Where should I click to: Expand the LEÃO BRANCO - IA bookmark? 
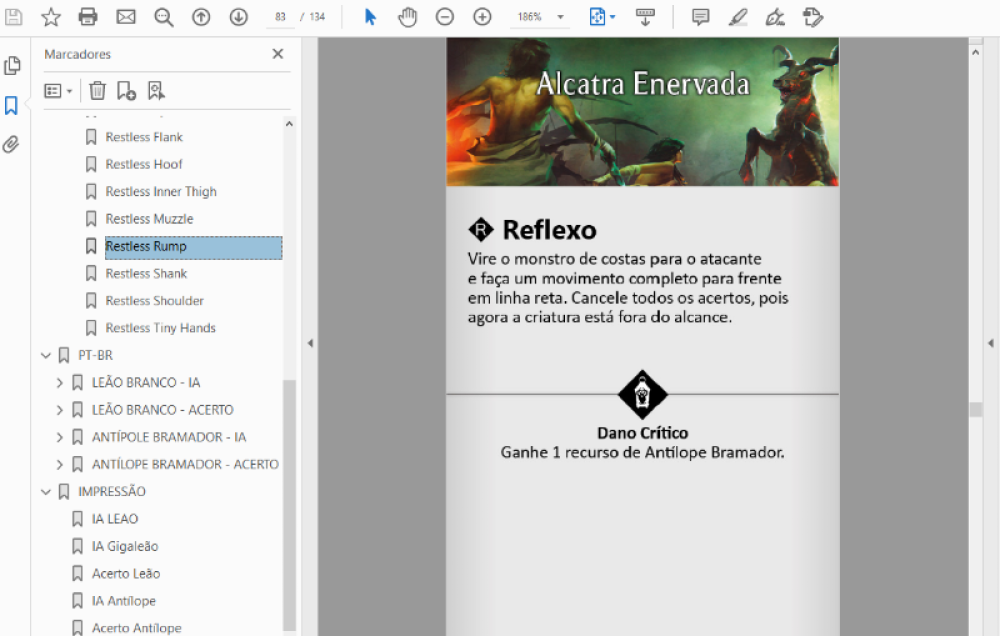coord(60,382)
